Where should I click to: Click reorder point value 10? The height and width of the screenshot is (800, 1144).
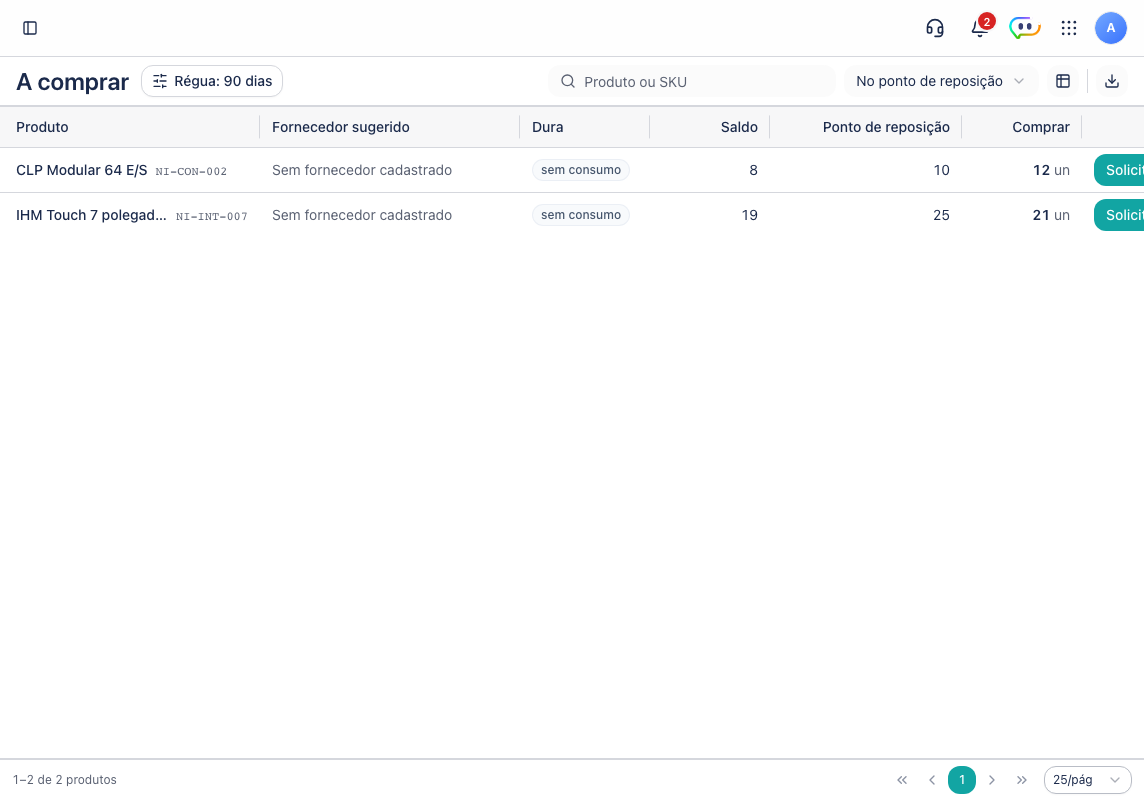[941, 170]
